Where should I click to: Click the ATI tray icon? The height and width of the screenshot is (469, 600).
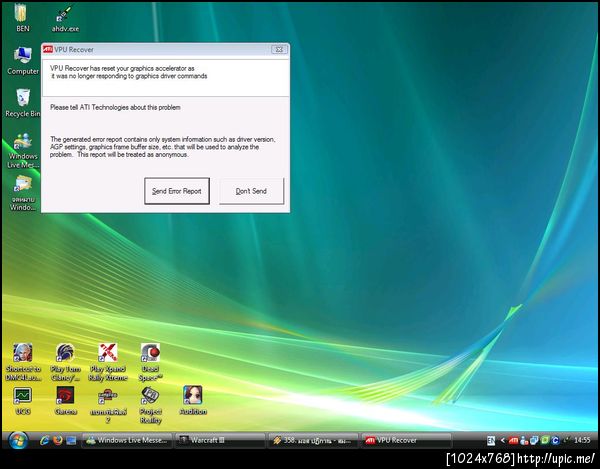513,440
